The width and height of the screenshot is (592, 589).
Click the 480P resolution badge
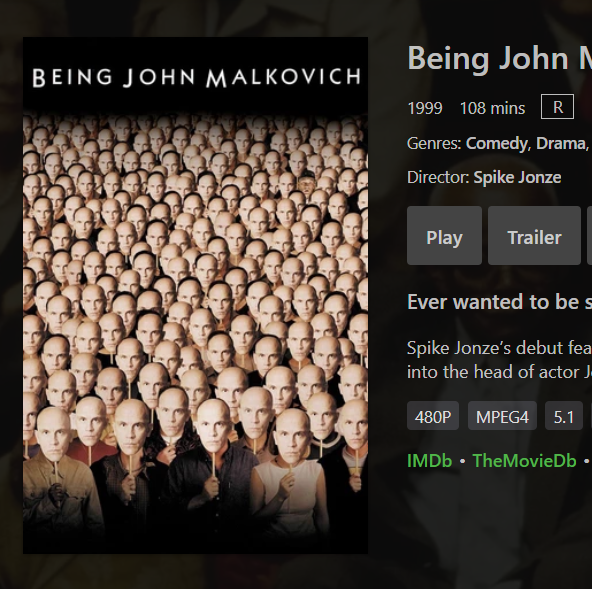click(x=433, y=416)
